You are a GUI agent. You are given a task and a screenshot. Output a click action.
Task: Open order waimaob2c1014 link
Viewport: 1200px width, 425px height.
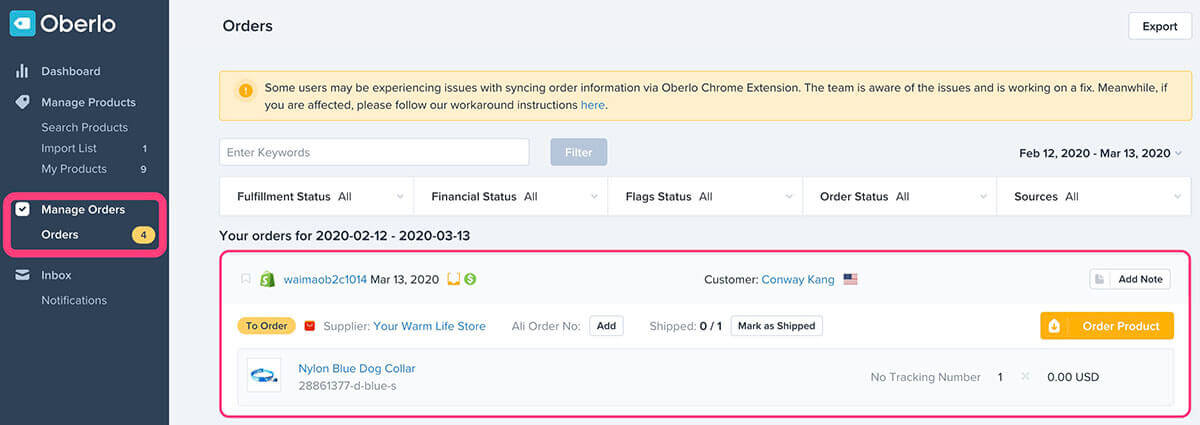tap(325, 279)
